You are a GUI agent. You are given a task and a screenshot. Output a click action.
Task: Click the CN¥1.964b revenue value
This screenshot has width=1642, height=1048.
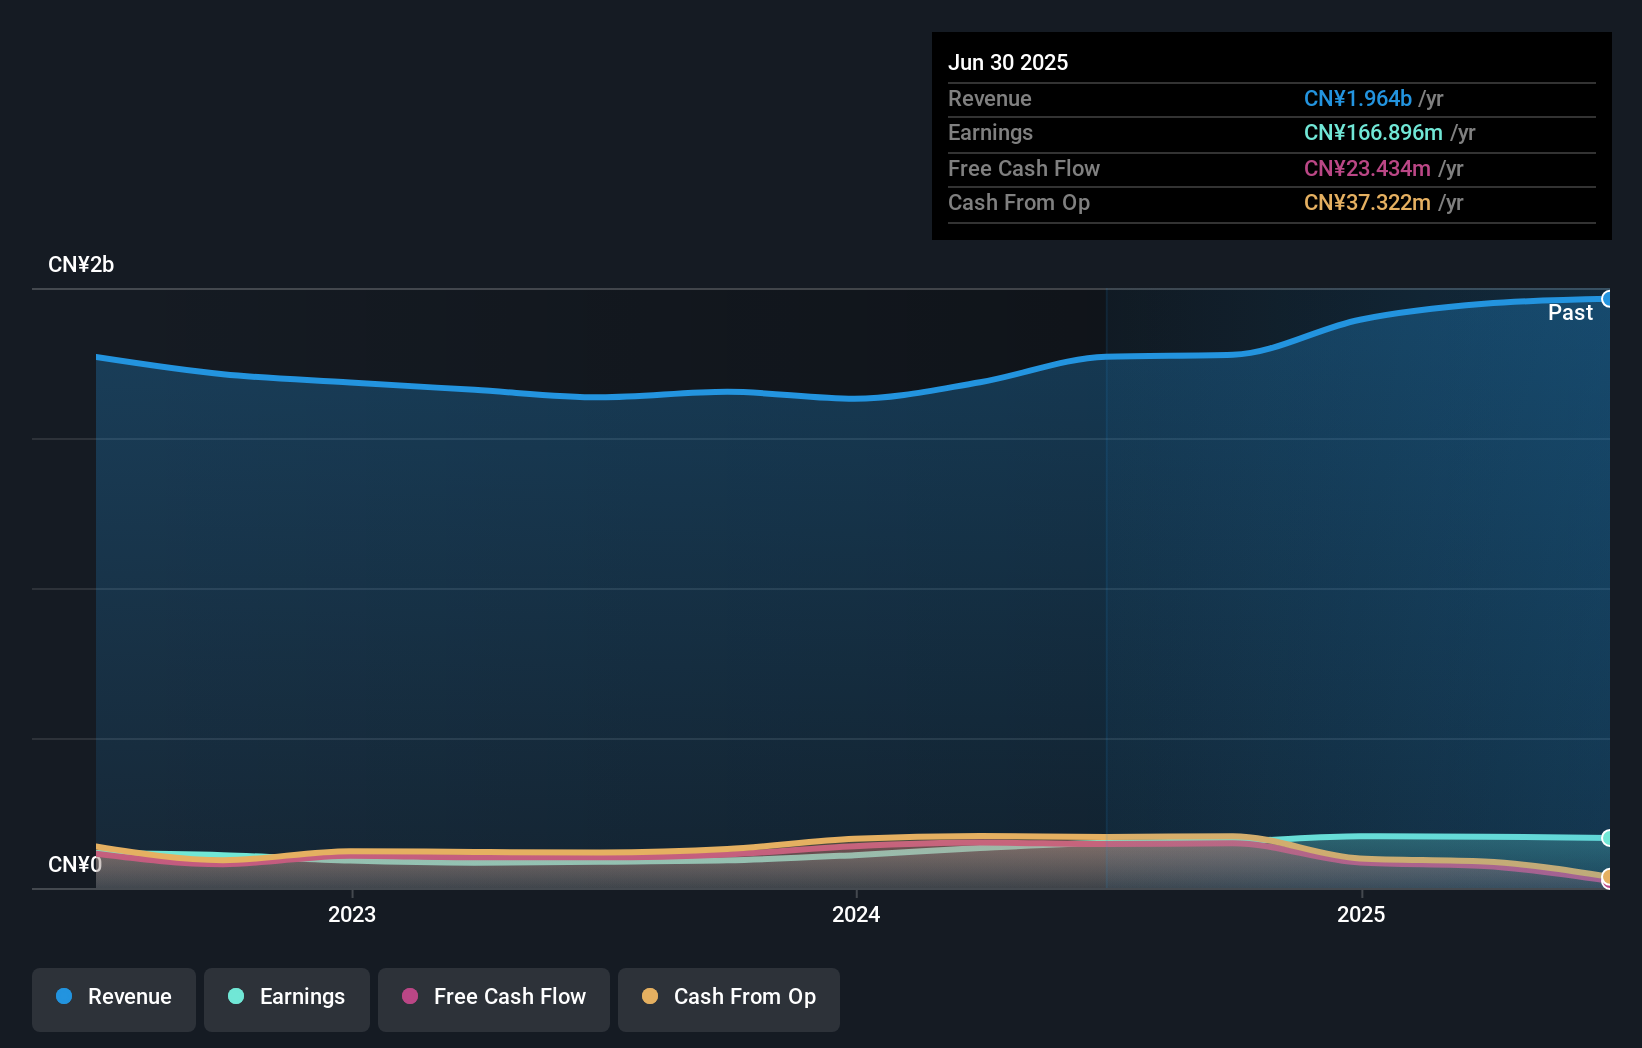[x=1358, y=99]
